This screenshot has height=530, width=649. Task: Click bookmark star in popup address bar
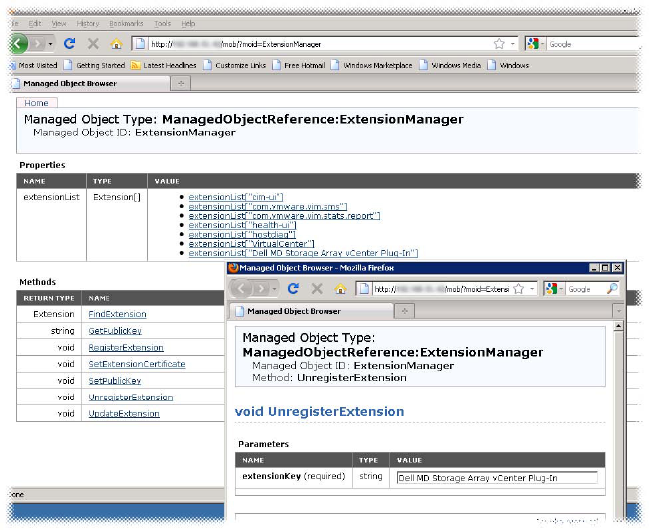519,289
